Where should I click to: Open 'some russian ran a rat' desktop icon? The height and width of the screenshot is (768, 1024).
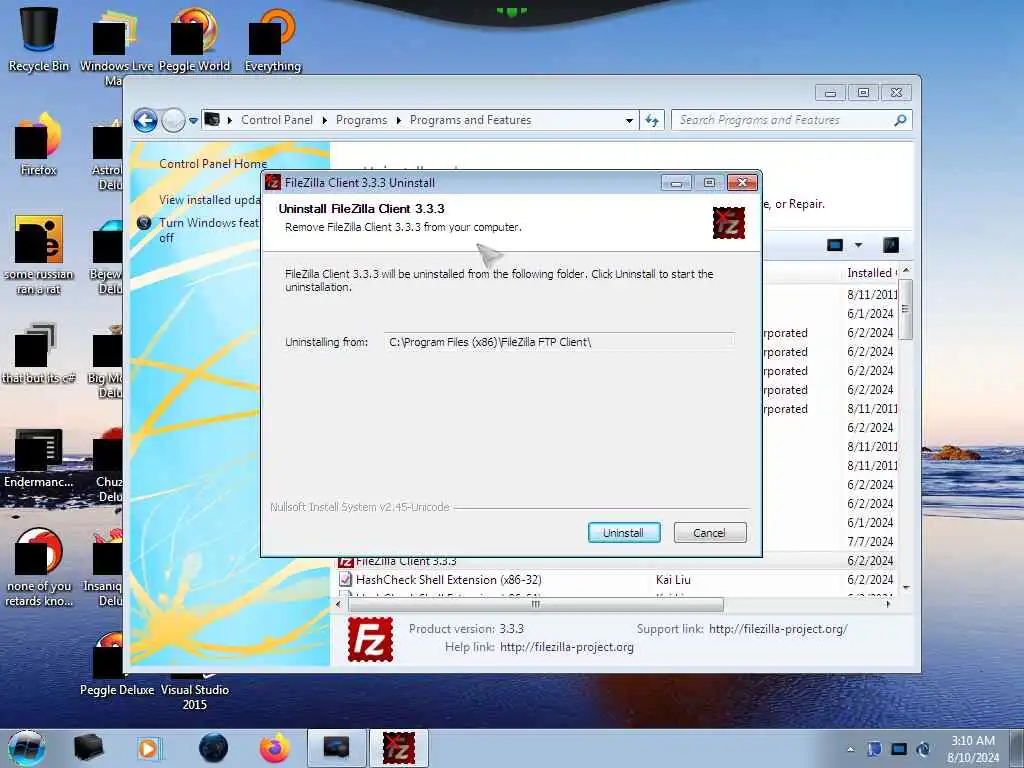[x=39, y=255]
